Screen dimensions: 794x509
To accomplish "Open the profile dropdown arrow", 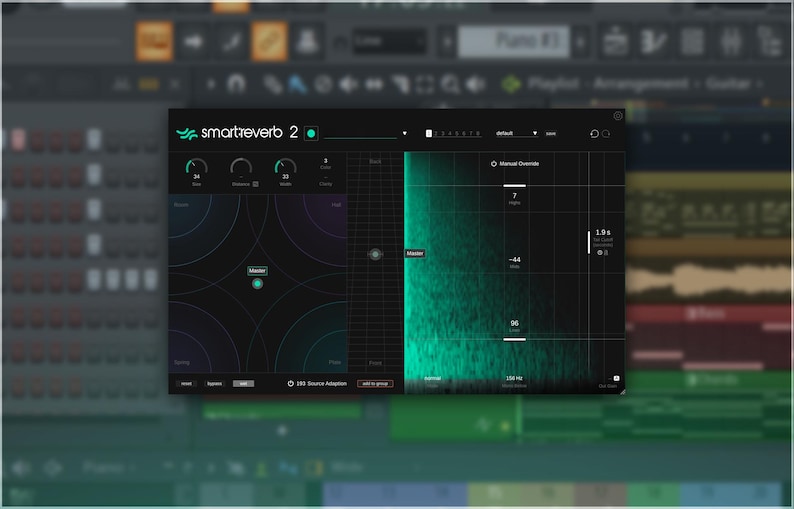I will tap(405, 134).
